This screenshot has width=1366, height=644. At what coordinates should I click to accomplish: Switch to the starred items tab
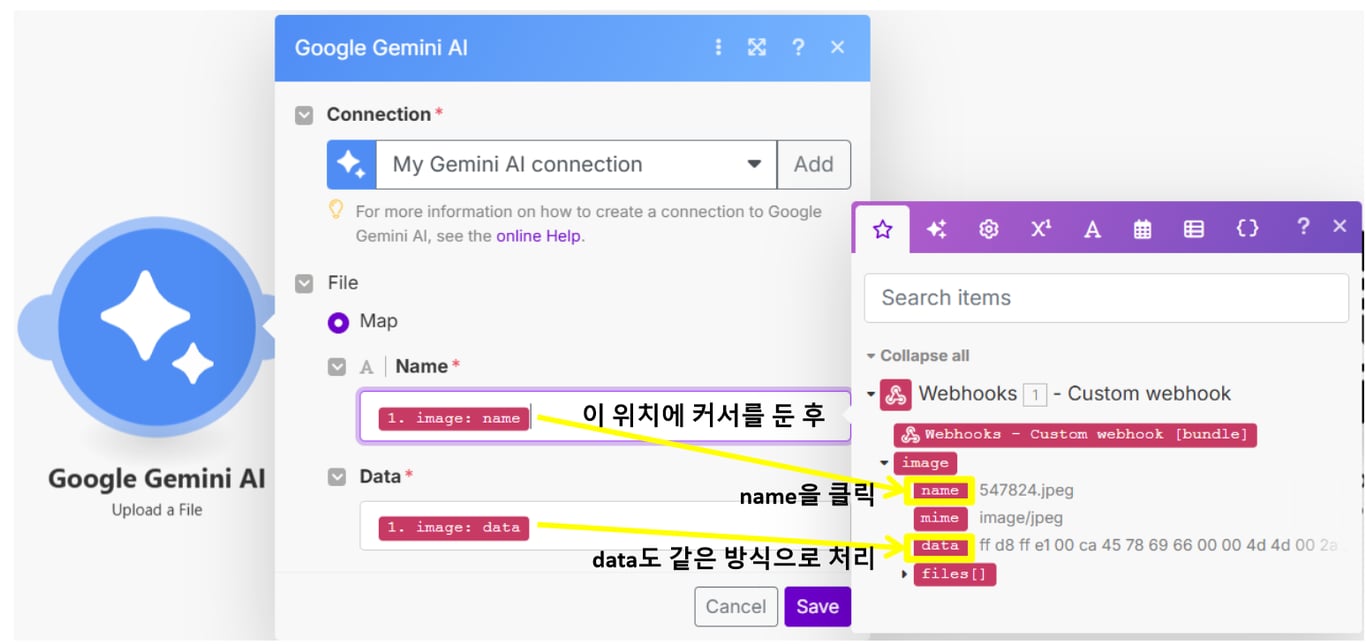(882, 229)
